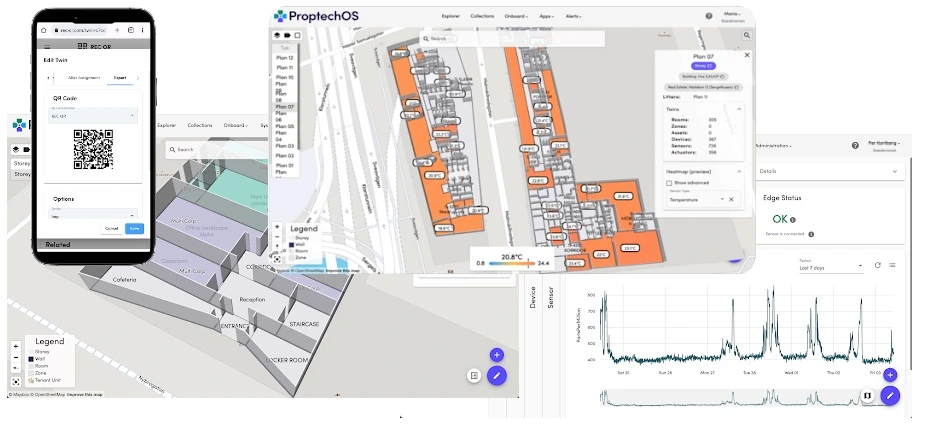Click the blue plus button on 3D view

[x=497, y=355]
